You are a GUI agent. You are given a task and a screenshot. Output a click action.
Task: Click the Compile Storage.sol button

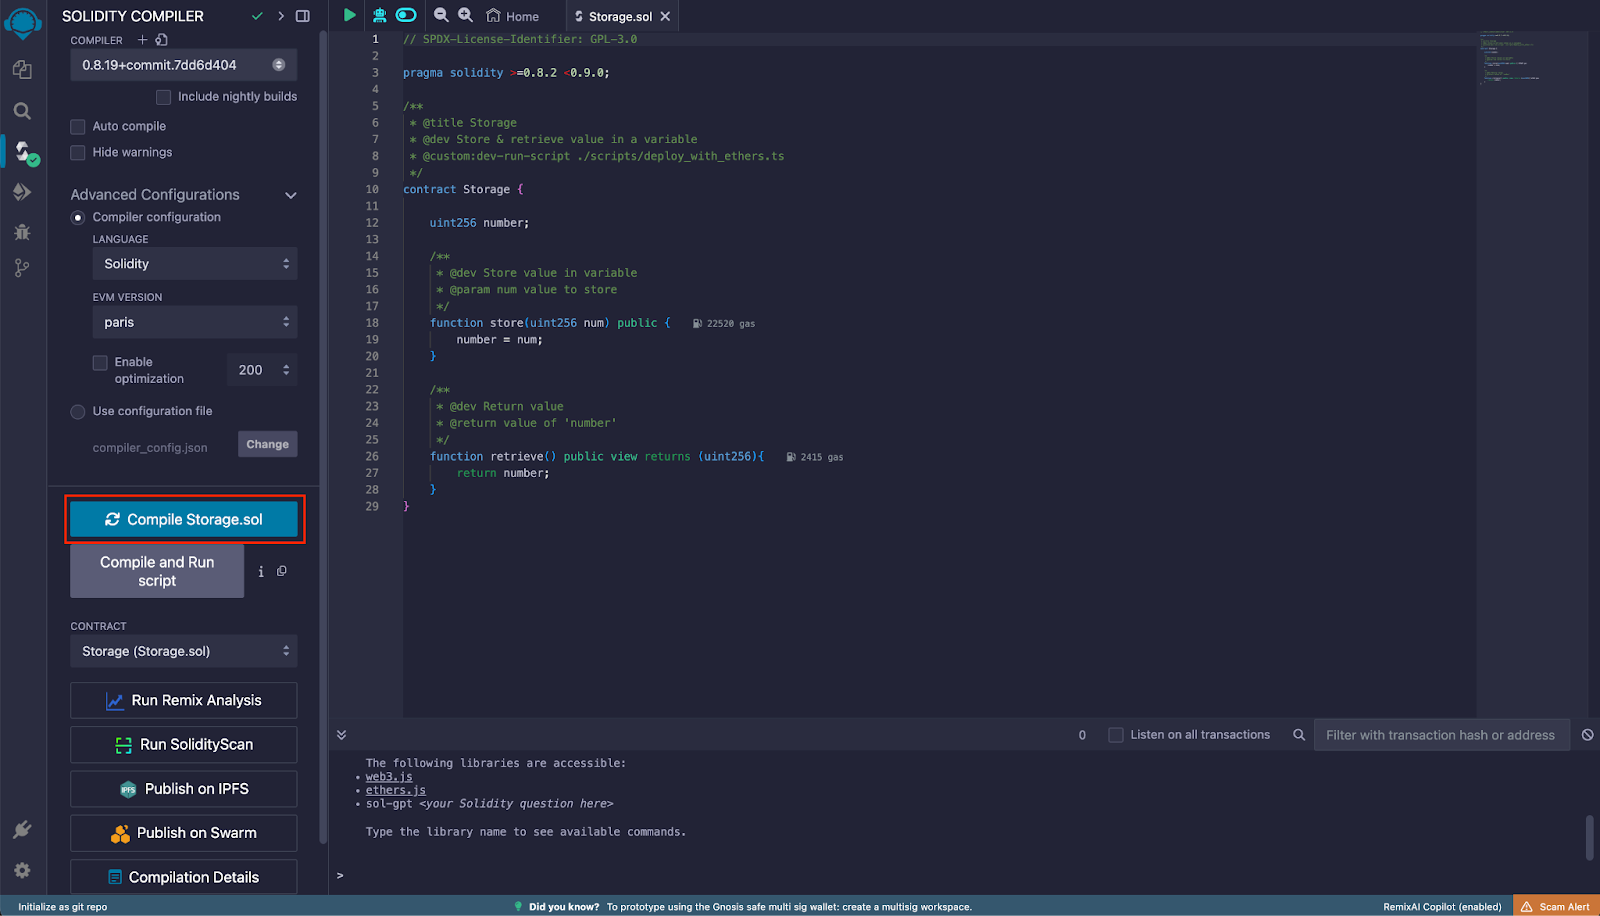click(184, 519)
